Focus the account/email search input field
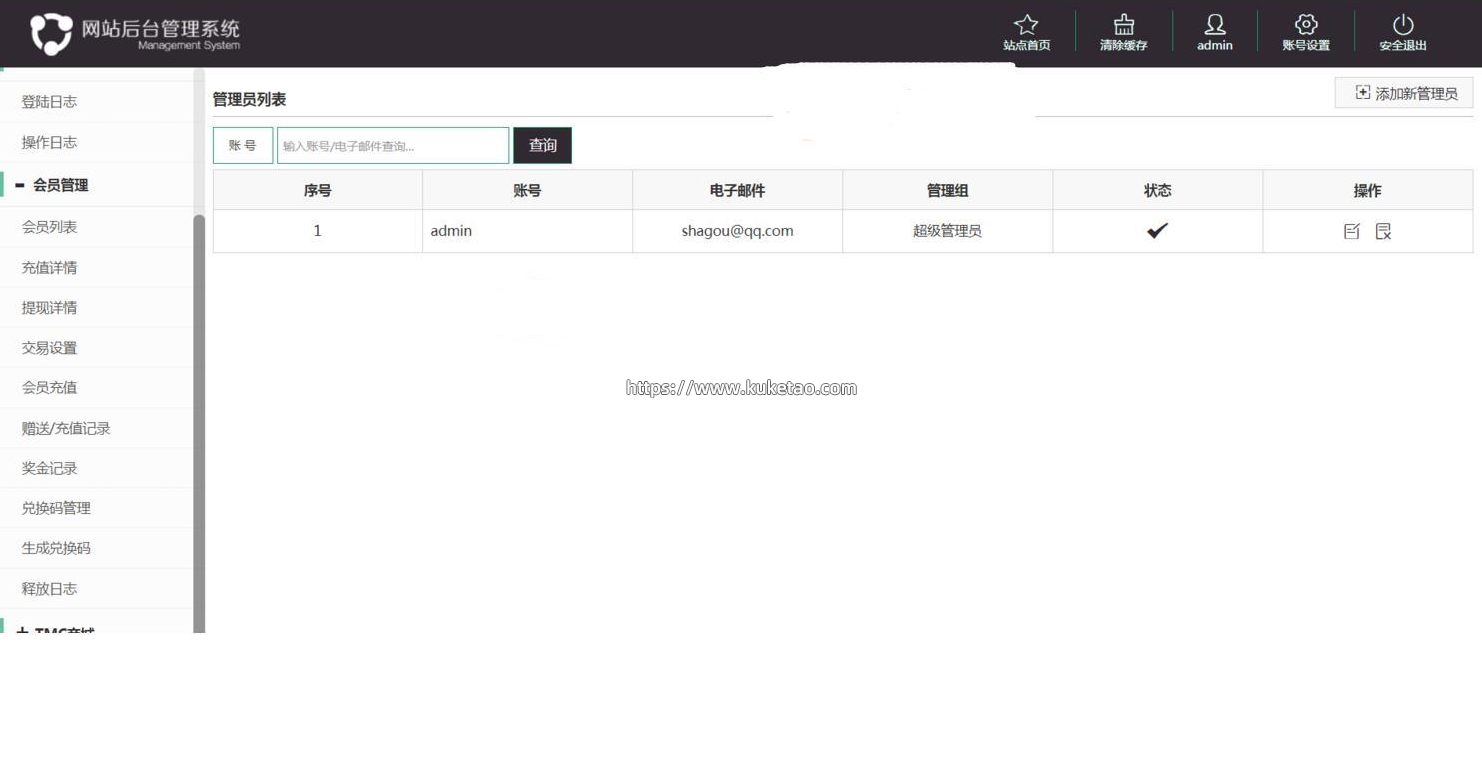1482x776 pixels. click(393, 145)
